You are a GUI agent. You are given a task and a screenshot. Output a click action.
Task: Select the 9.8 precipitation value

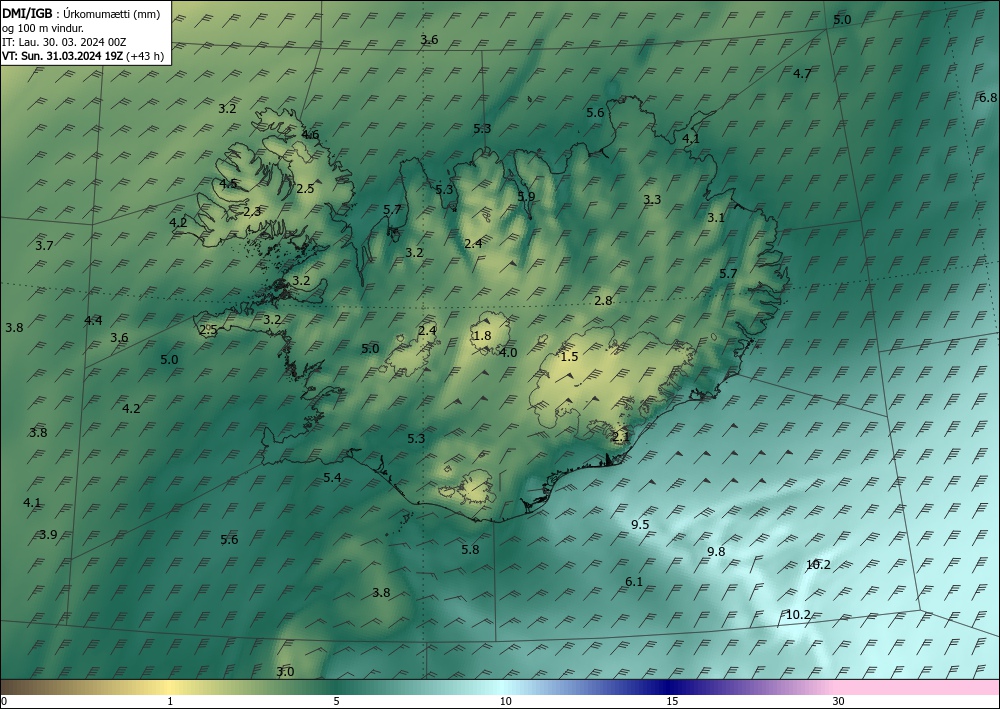tap(716, 552)
